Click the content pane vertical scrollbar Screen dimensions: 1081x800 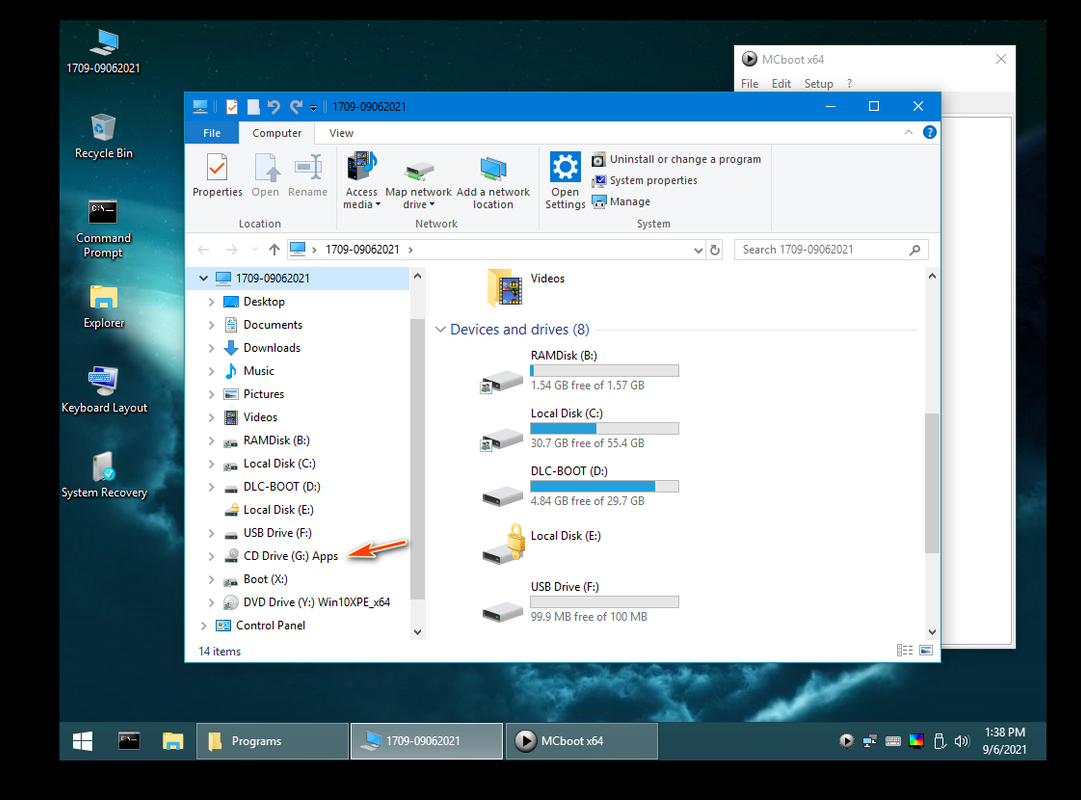click(x=932, y=483)
